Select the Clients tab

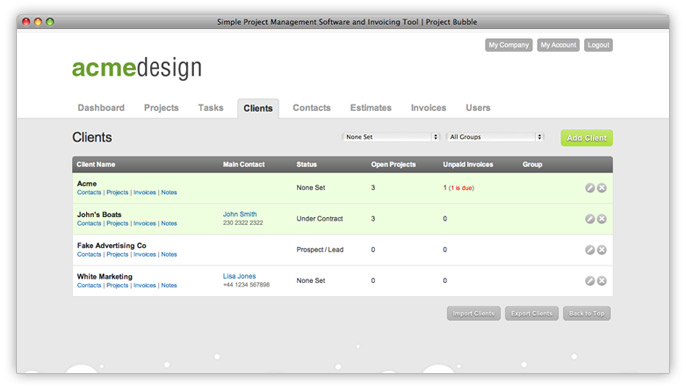258,108
